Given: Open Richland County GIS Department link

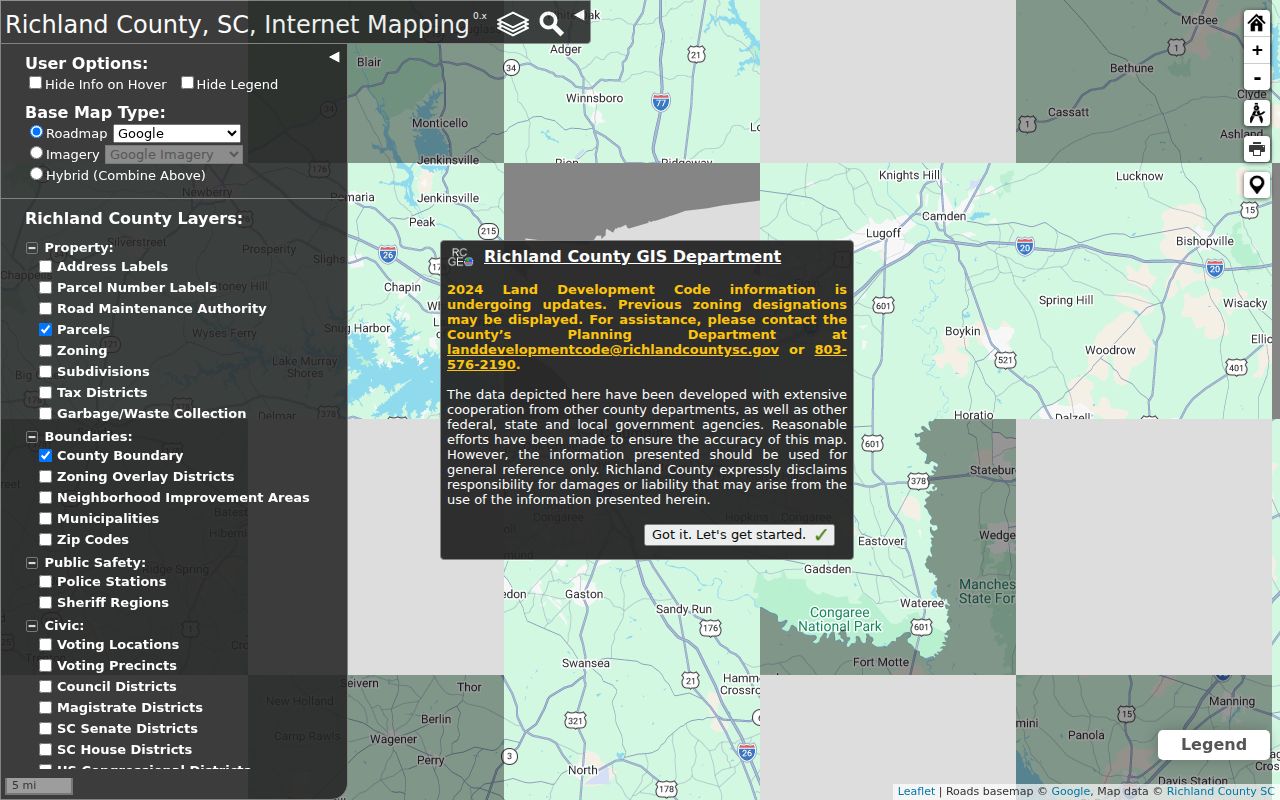Looking at the screenshot, I should [x=632, y=256].
